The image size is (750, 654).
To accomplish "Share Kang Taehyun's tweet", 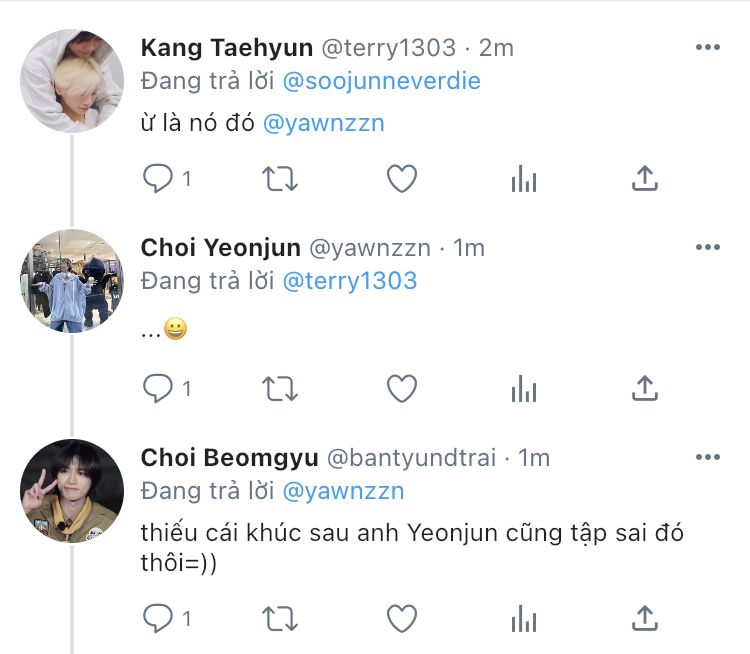I will (x=645, y=179).
